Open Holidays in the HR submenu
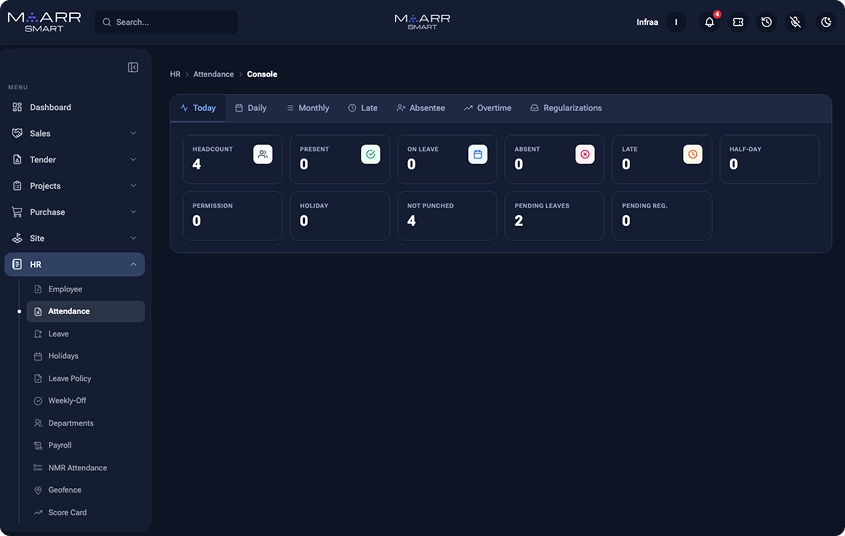The height and width of the screenshot is (536, 845). [x=86, y=356]
